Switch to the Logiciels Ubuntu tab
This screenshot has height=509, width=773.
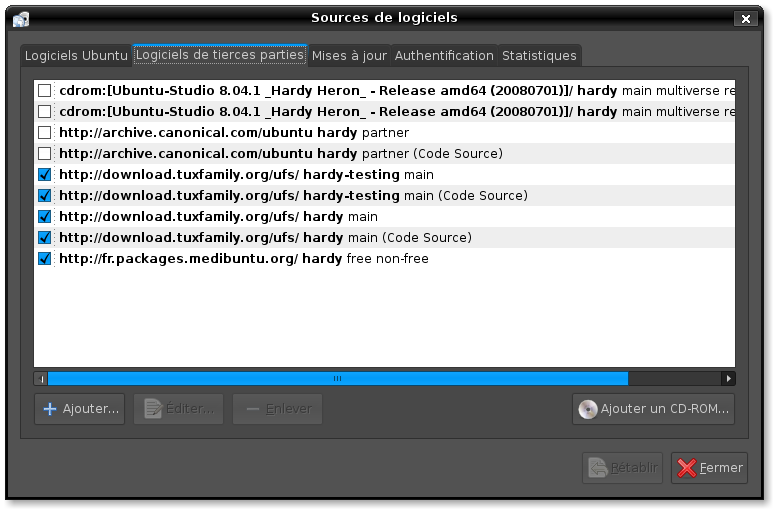[76, 56]
